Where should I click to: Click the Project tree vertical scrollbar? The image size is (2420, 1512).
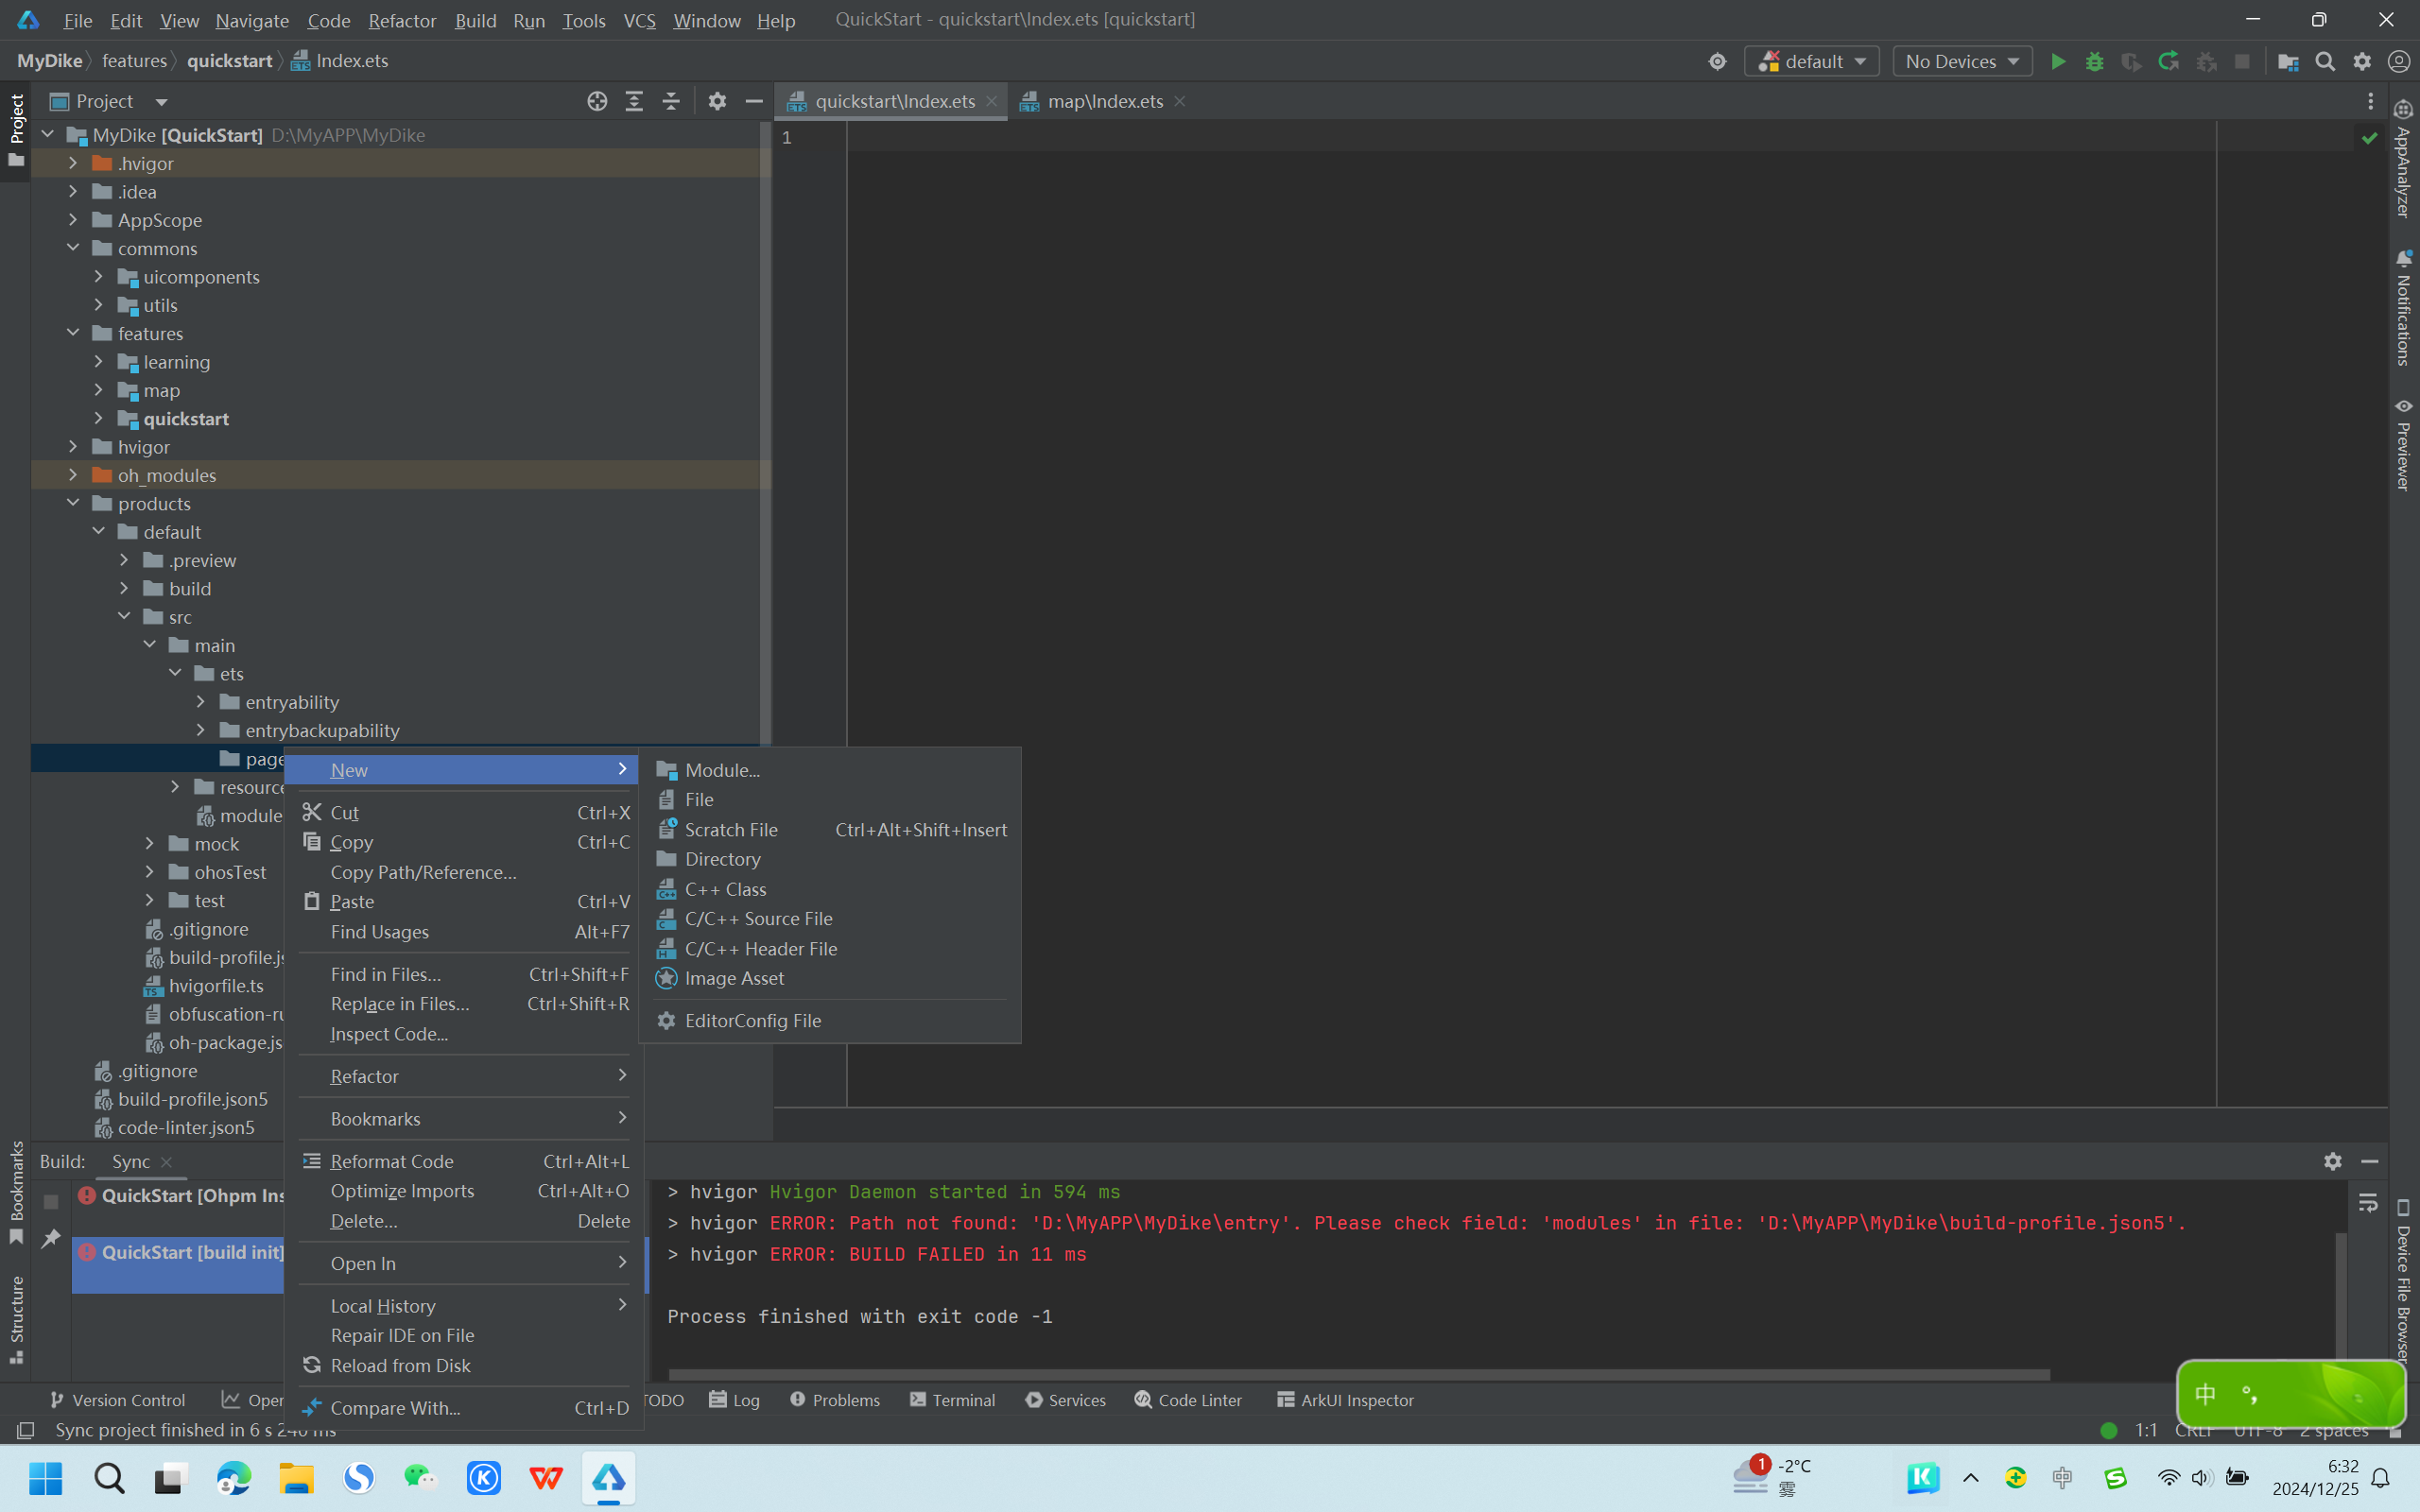765,435
